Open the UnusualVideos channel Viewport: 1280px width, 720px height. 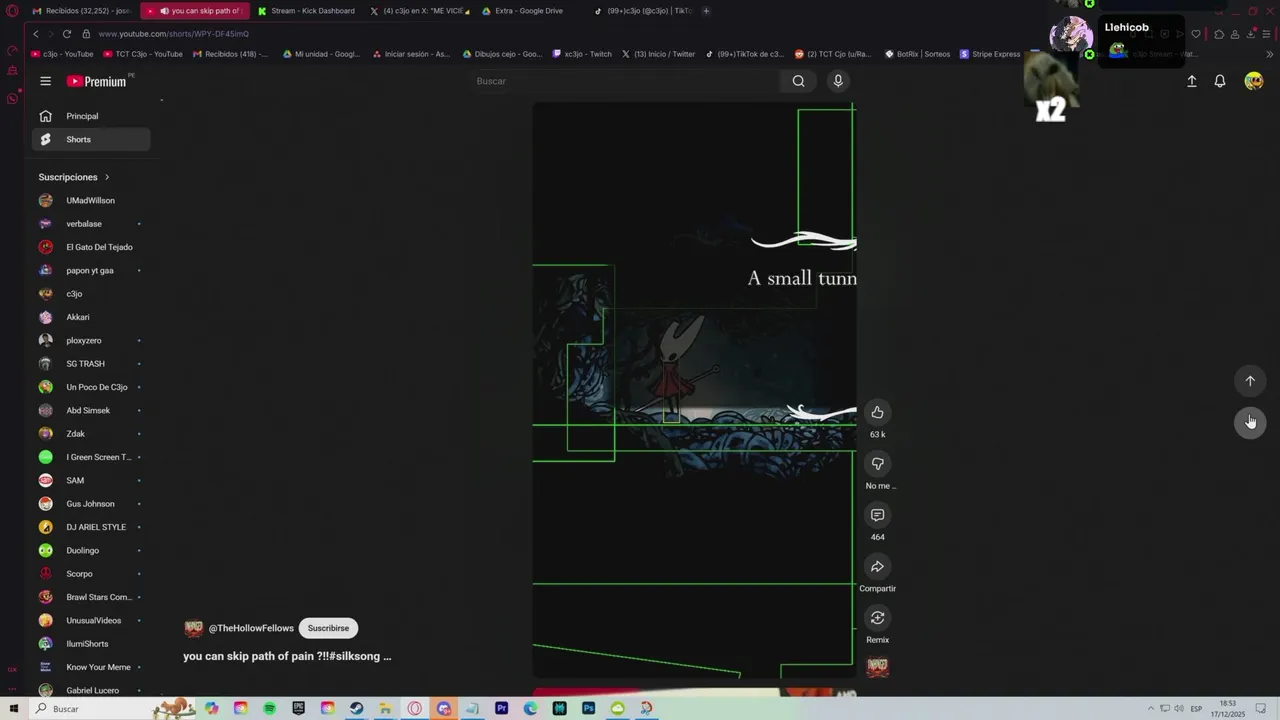pos(91,620)
